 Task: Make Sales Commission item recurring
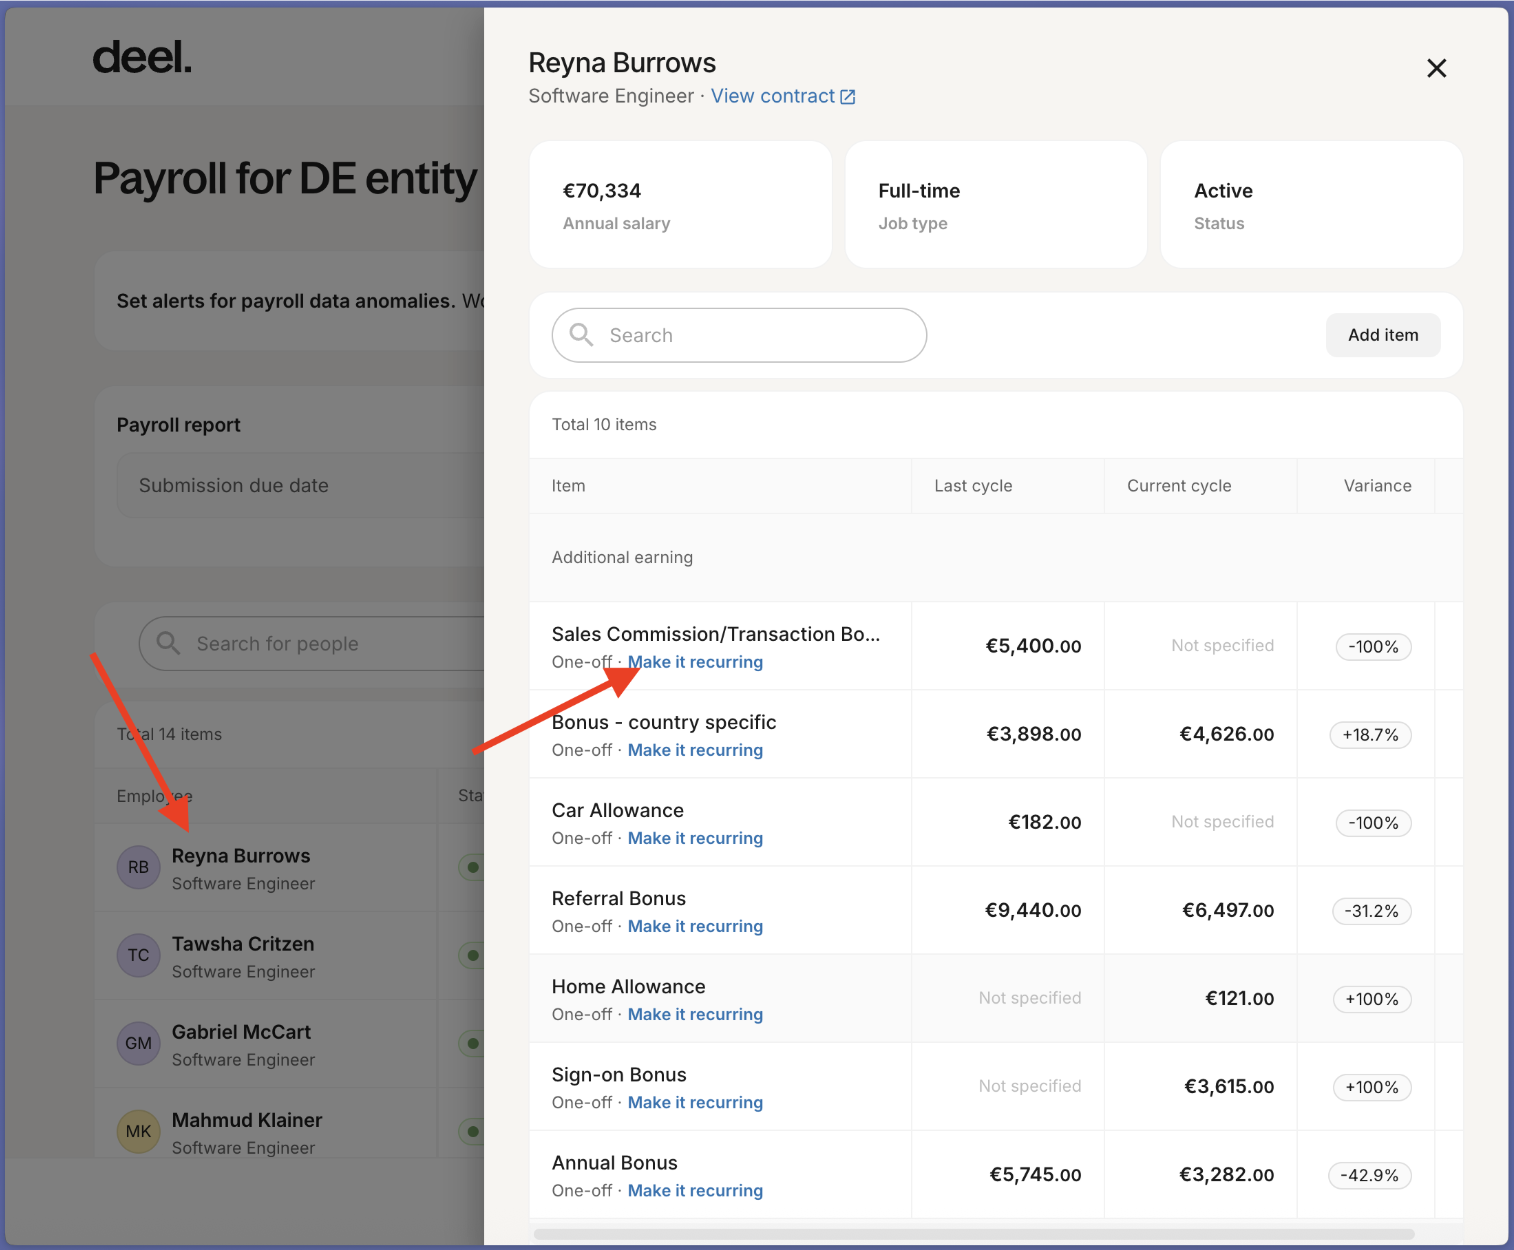click(x=695, y=662)
